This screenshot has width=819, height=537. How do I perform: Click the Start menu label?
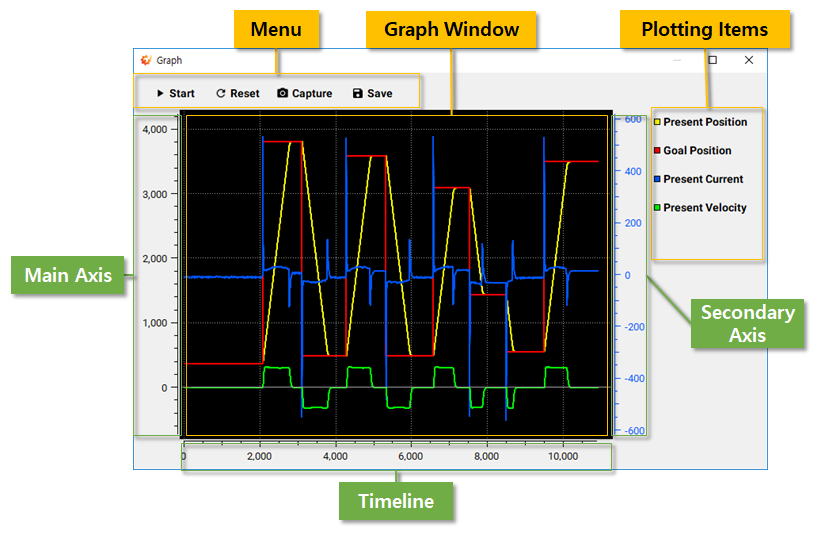click(182, 94)
